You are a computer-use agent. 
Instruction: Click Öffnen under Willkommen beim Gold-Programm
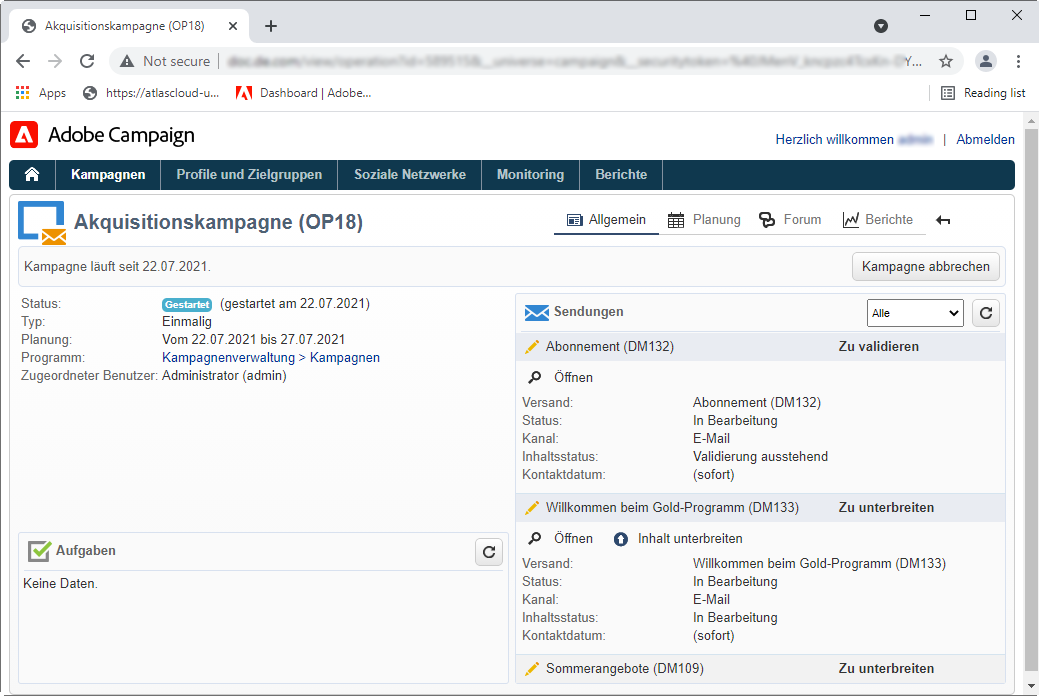tap(573, 538)
